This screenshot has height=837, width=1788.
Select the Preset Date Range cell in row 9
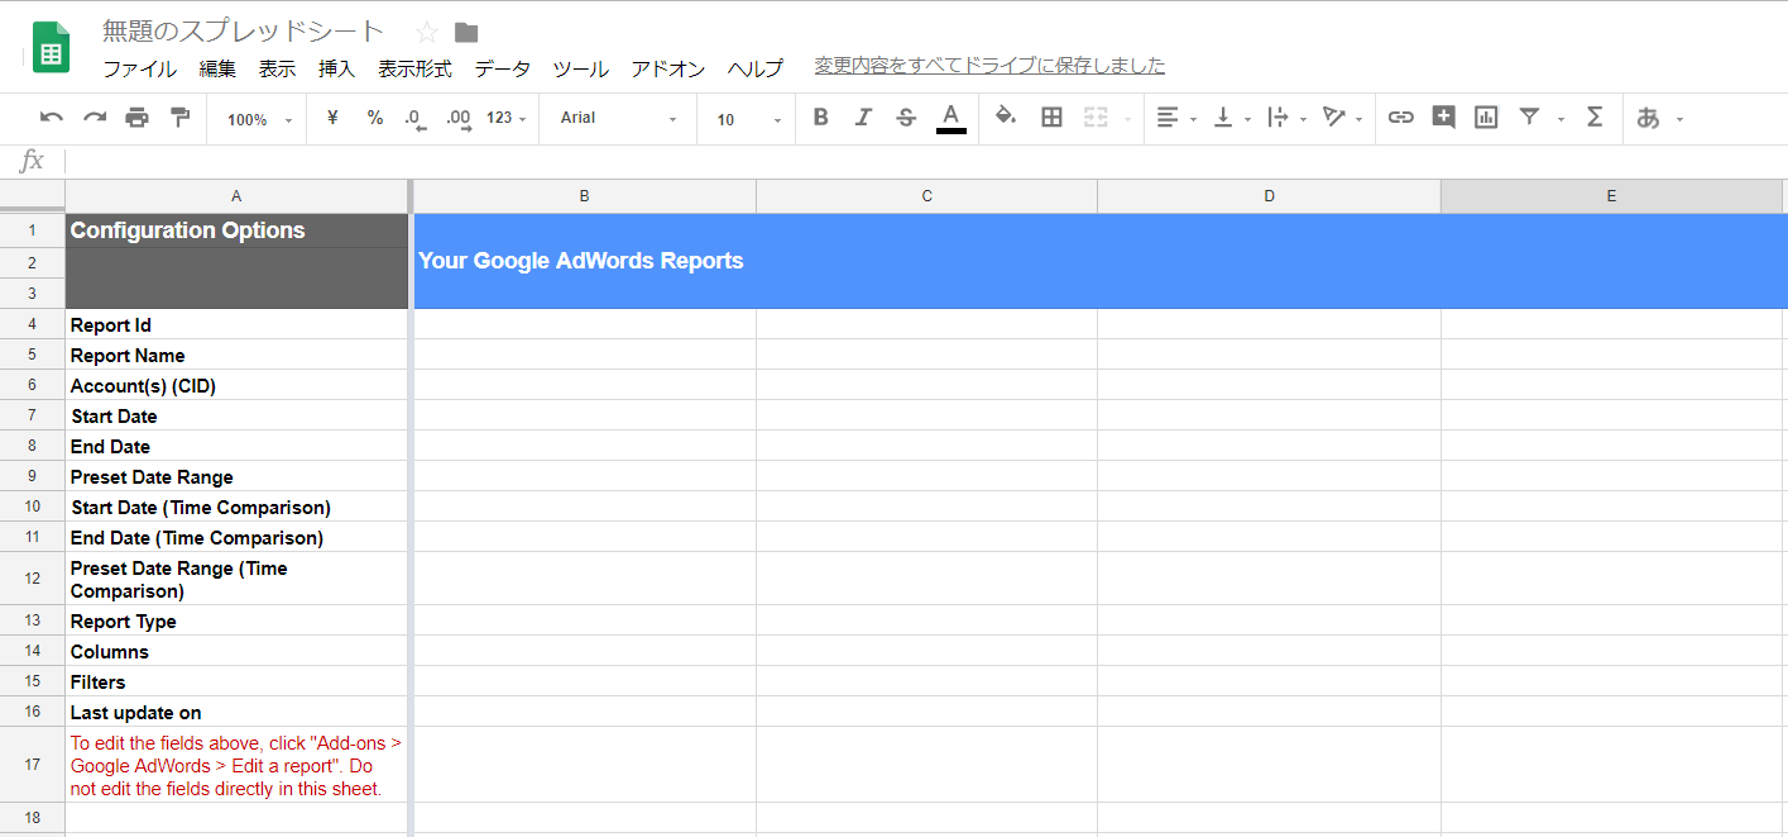pyautogui.click(x=237, y=476)
